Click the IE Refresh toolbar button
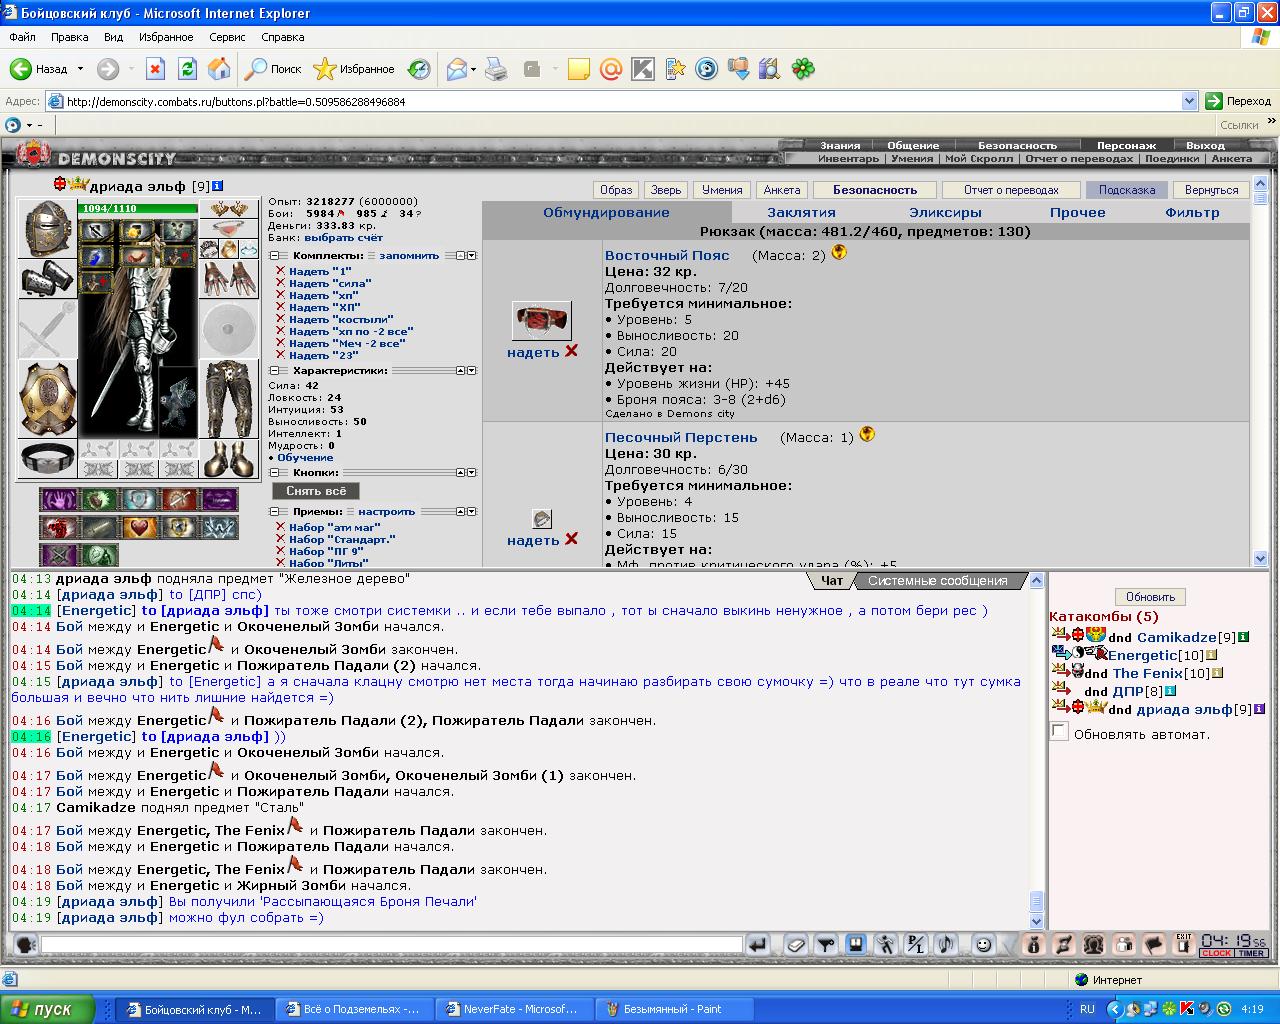Screen dimensions: 1280x1024 coord(187,69)
